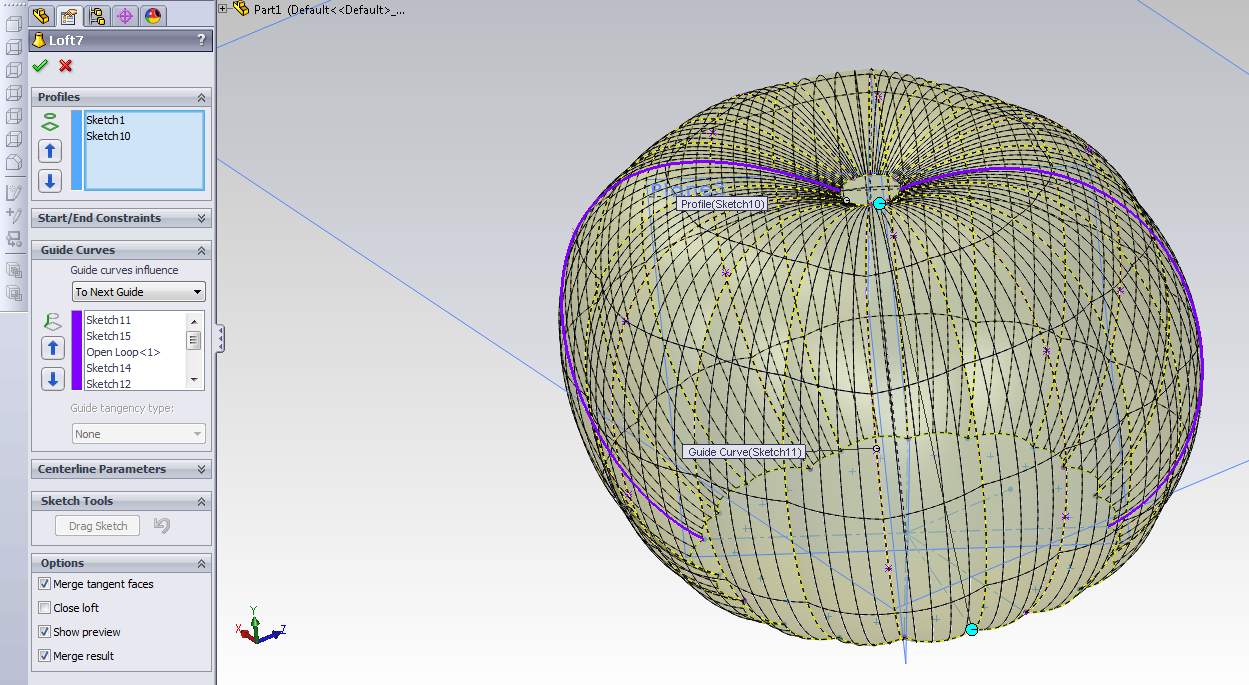Select Sketch12 in the guide curves list
The image size is (1249, 685).
pyautogui.click(x=108, y=384)
